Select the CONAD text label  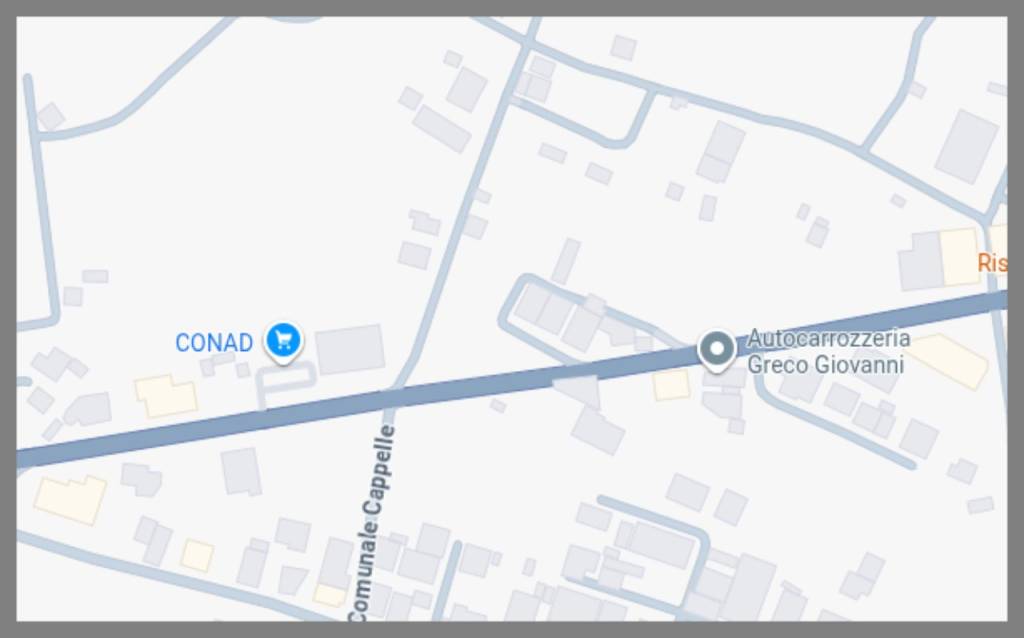tap(214, 343)
